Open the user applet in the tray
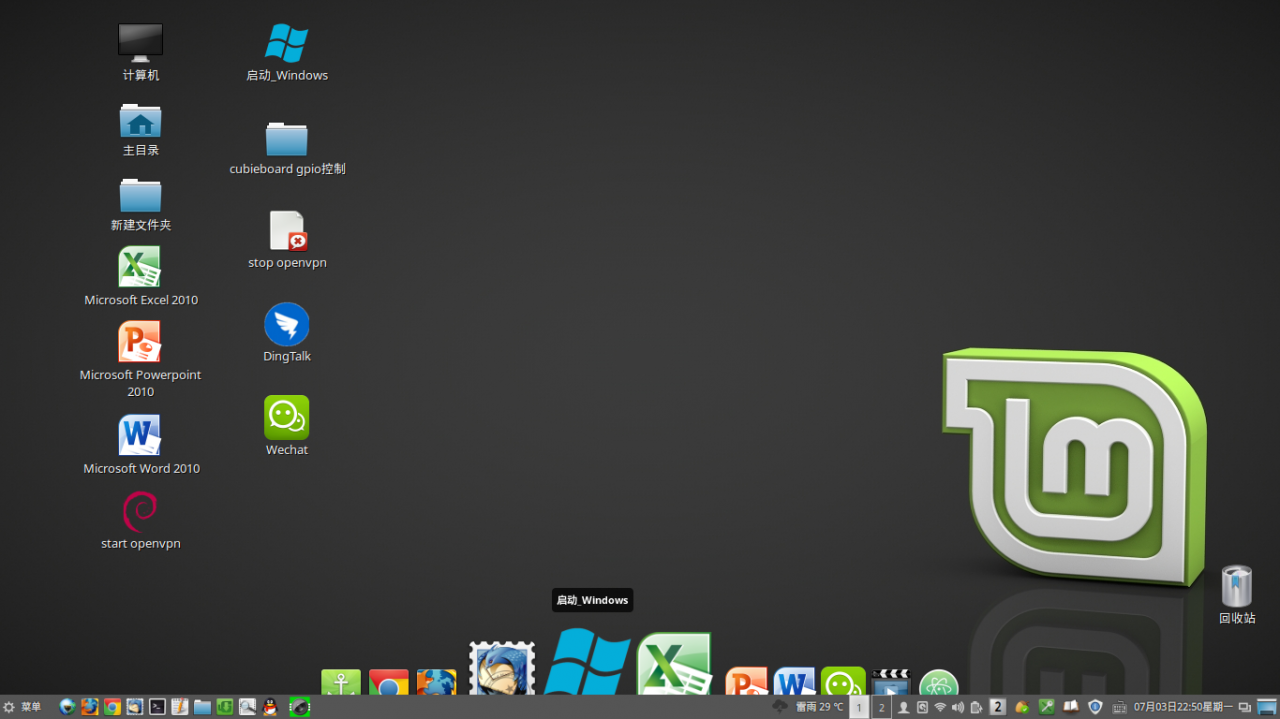 [x=903, y=707]
